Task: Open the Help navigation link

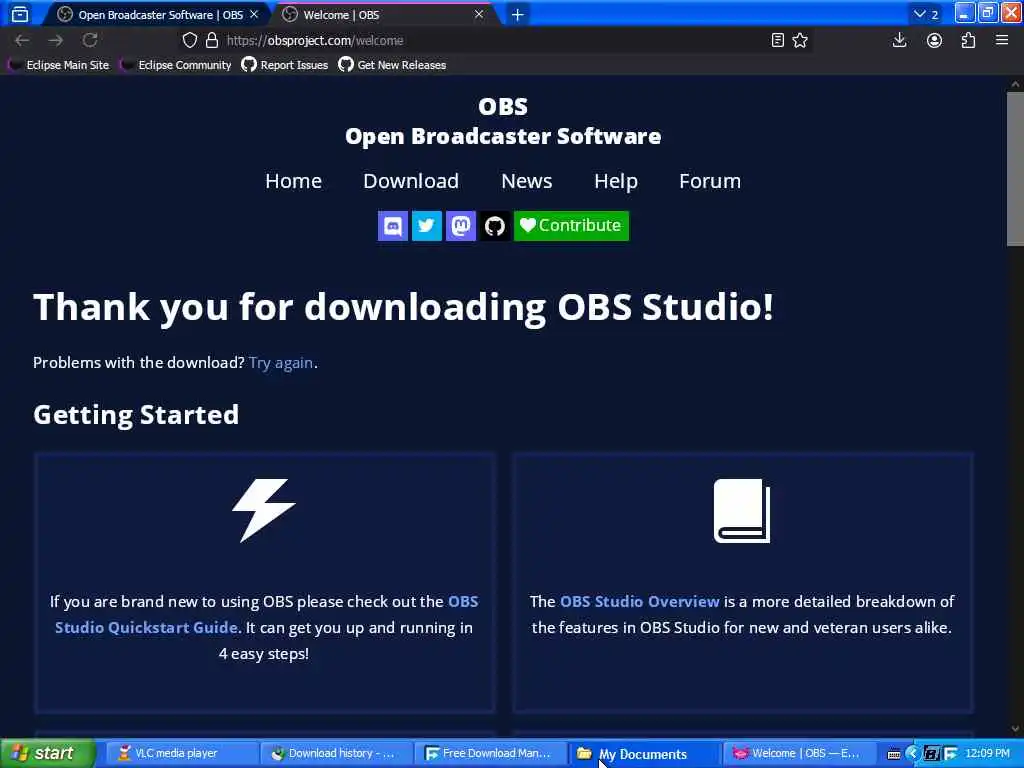Action: tap(615, 181)
